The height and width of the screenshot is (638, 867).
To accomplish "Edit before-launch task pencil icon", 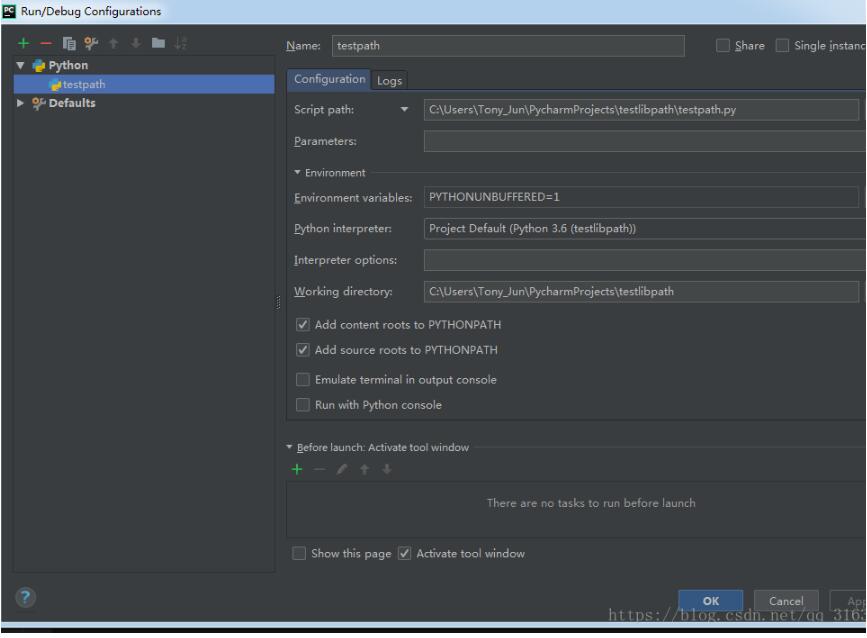I will (x=342, y=469).
